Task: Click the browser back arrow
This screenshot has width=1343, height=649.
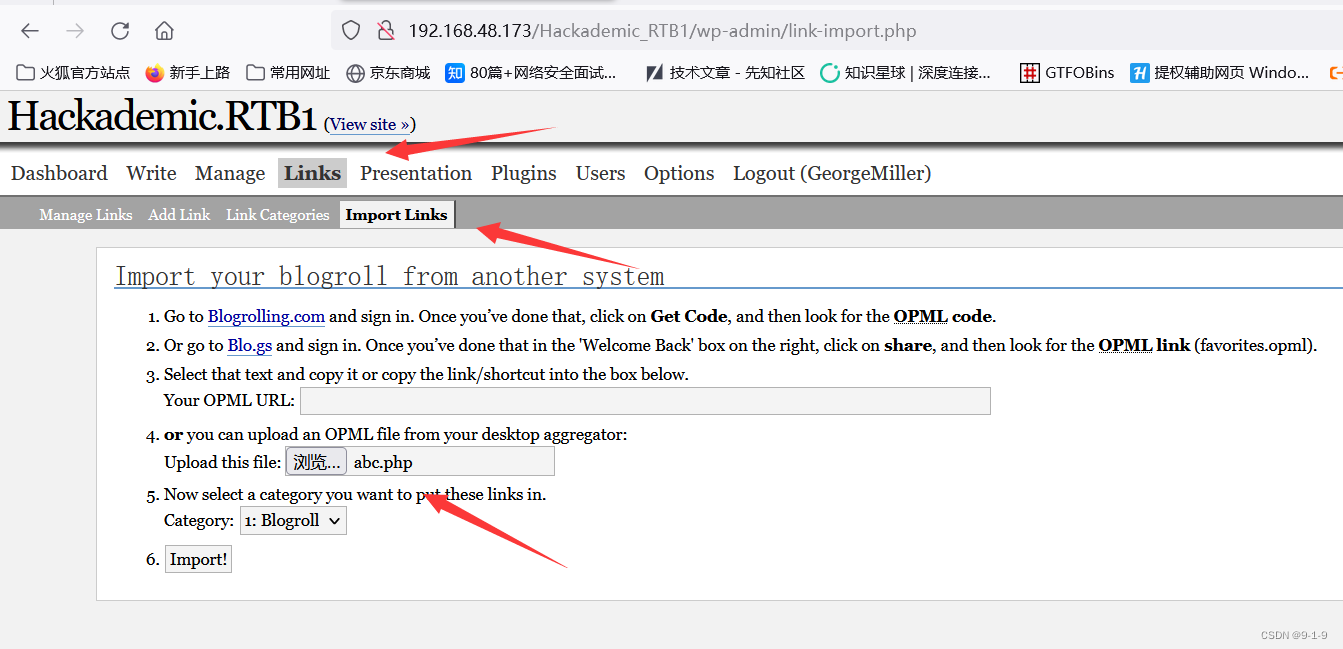Action: [29, 31]
